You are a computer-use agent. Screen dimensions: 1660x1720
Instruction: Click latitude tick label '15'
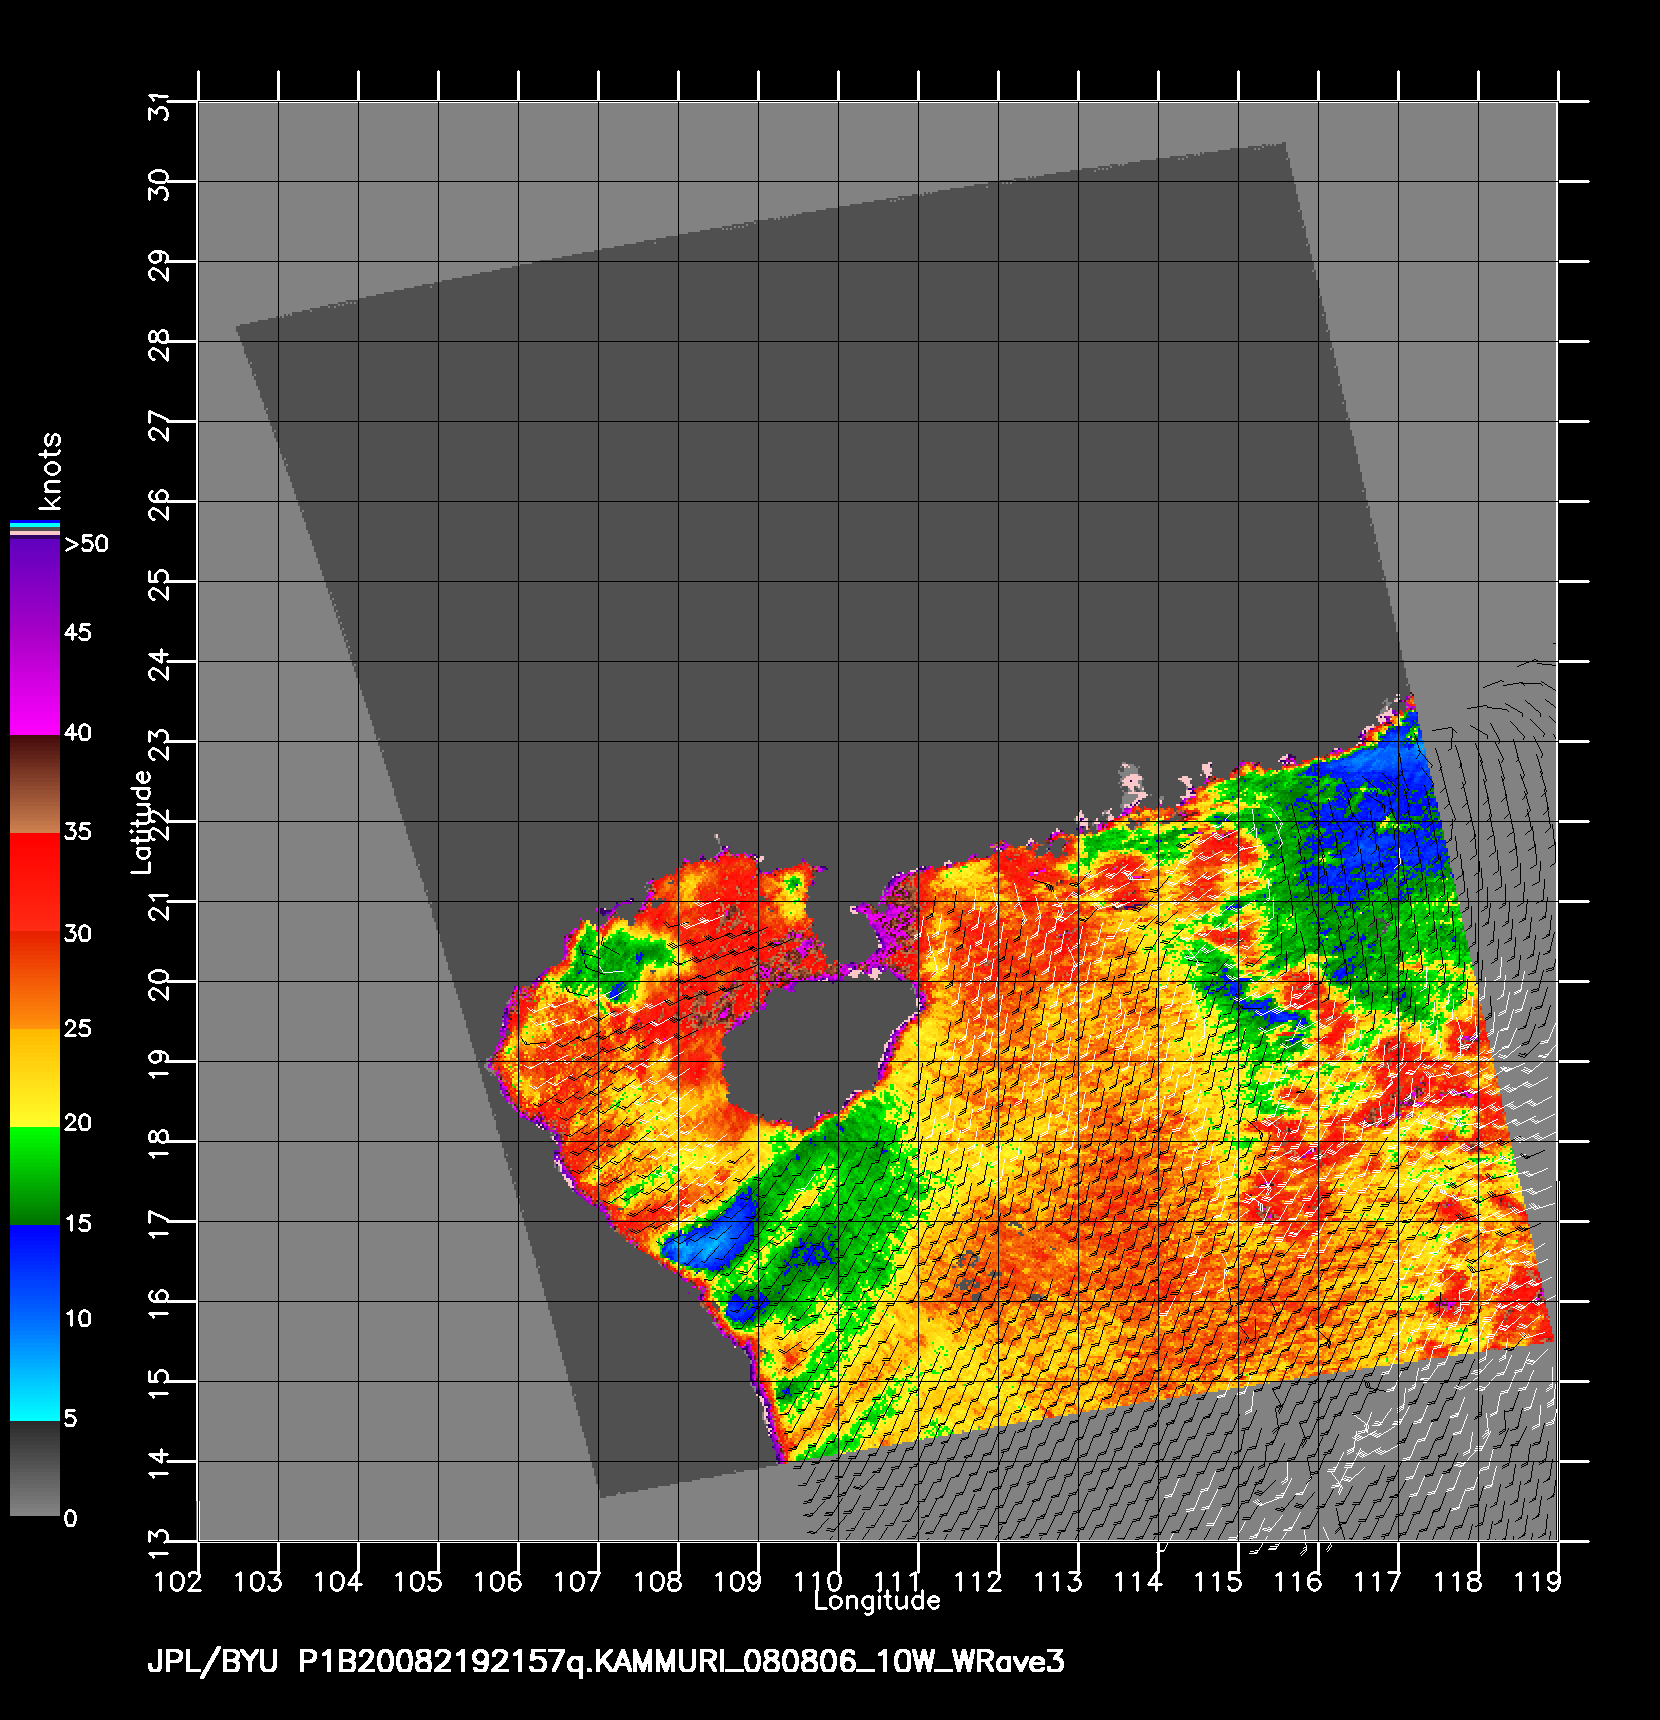(160, 1386)
